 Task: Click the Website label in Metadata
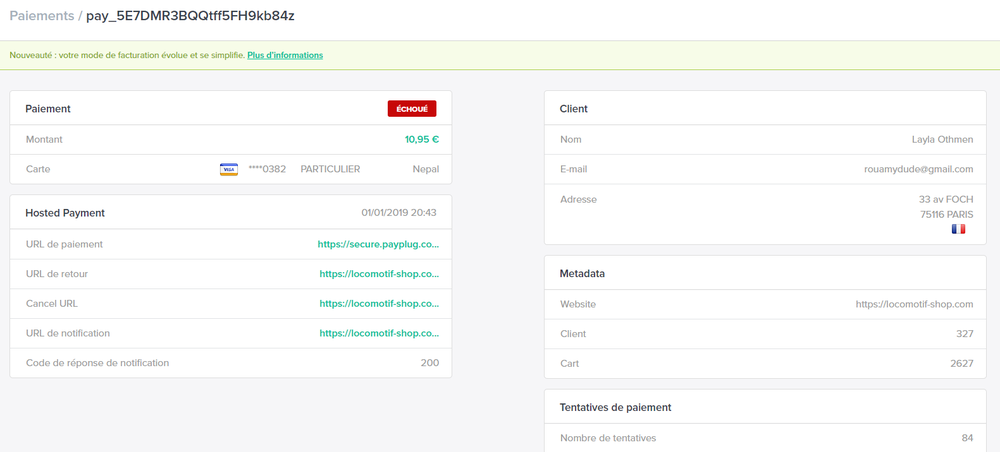(578, 304)
